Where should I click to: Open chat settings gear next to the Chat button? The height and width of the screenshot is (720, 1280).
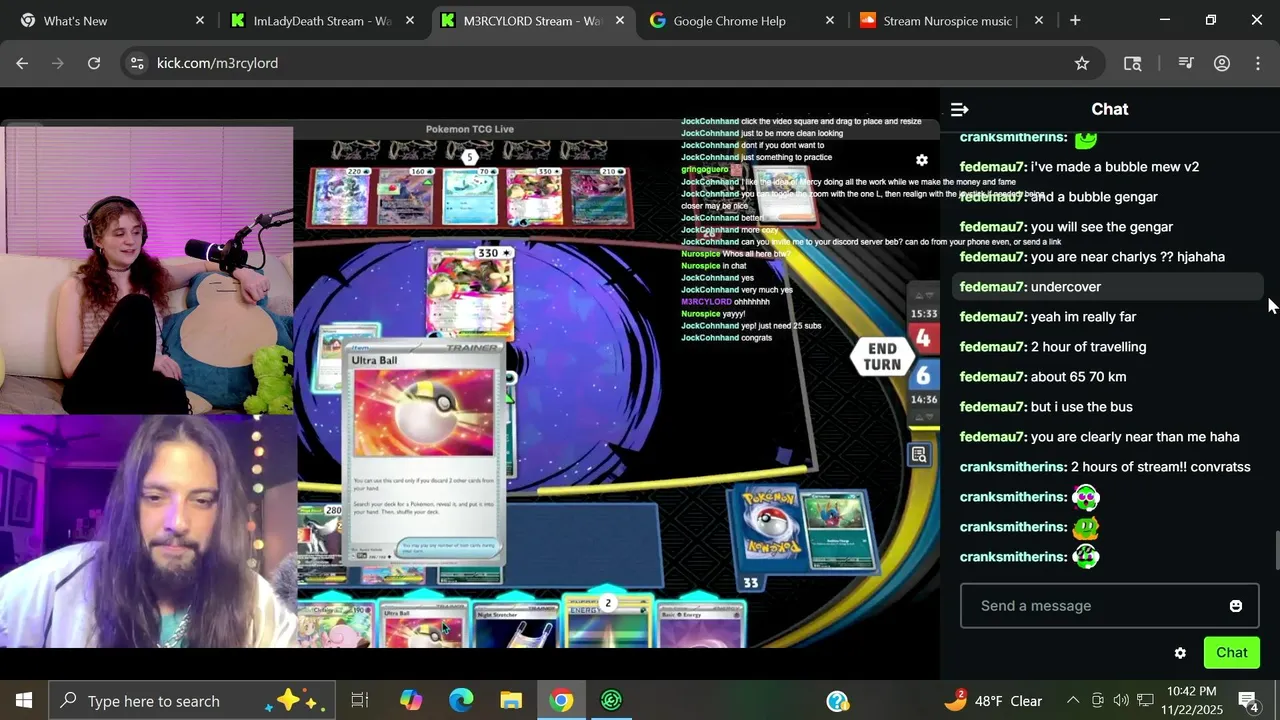pos(1180,653)
